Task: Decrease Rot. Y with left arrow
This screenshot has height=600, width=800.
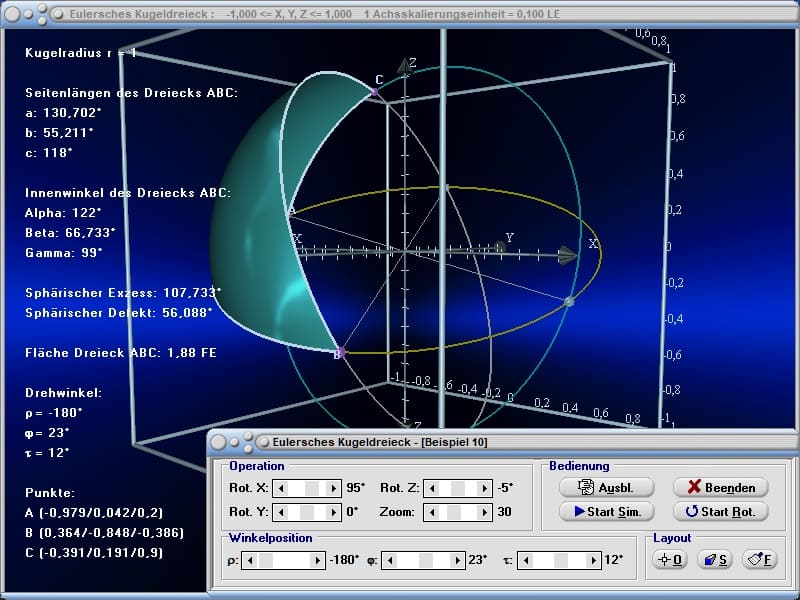Action: pyautogui.click(x=280, y=512)
